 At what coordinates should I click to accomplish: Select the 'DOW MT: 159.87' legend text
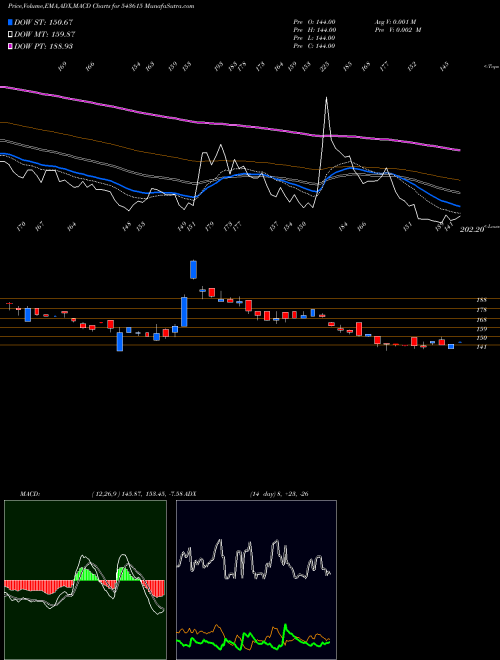tap(45, 35)
